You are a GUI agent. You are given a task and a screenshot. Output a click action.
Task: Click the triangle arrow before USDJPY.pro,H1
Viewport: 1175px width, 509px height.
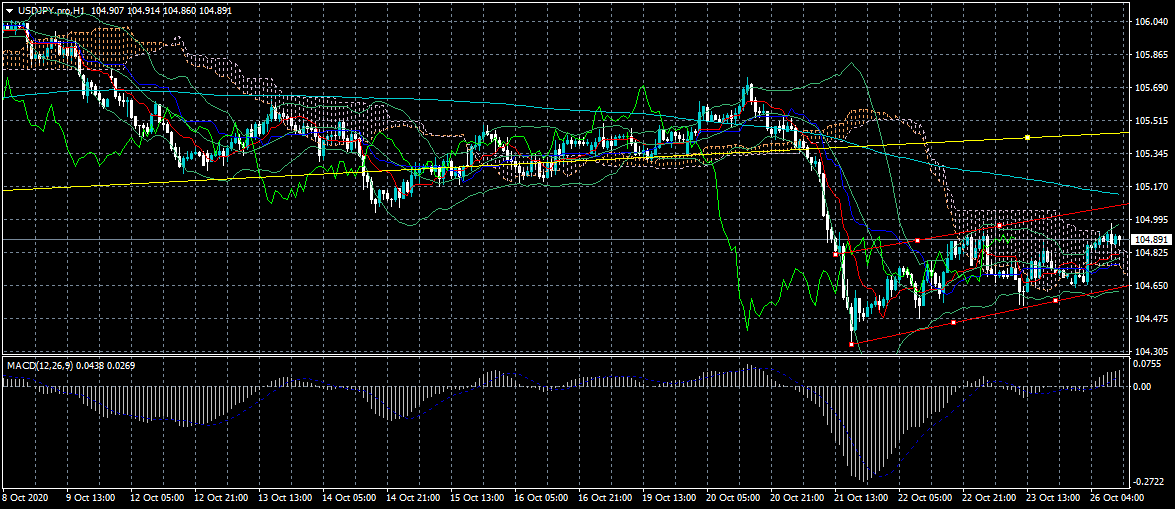tap(10, 11)
